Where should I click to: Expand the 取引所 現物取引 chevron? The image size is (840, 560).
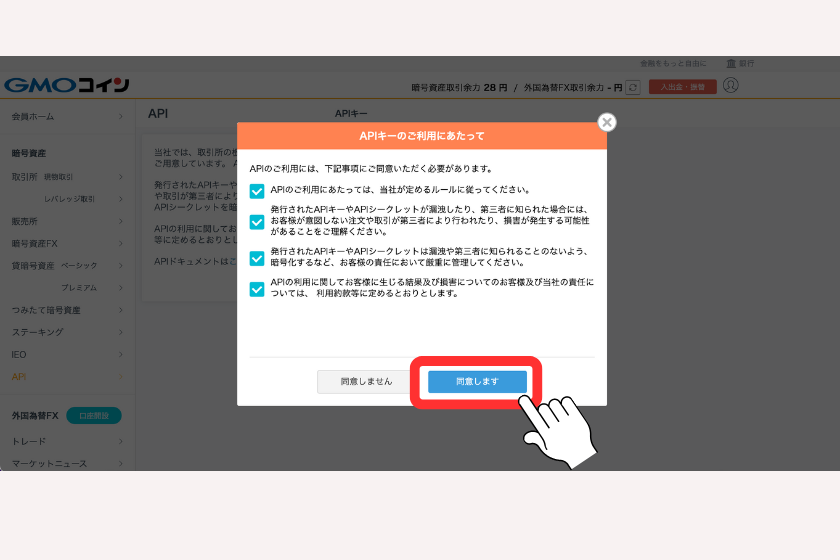[120, 177]
